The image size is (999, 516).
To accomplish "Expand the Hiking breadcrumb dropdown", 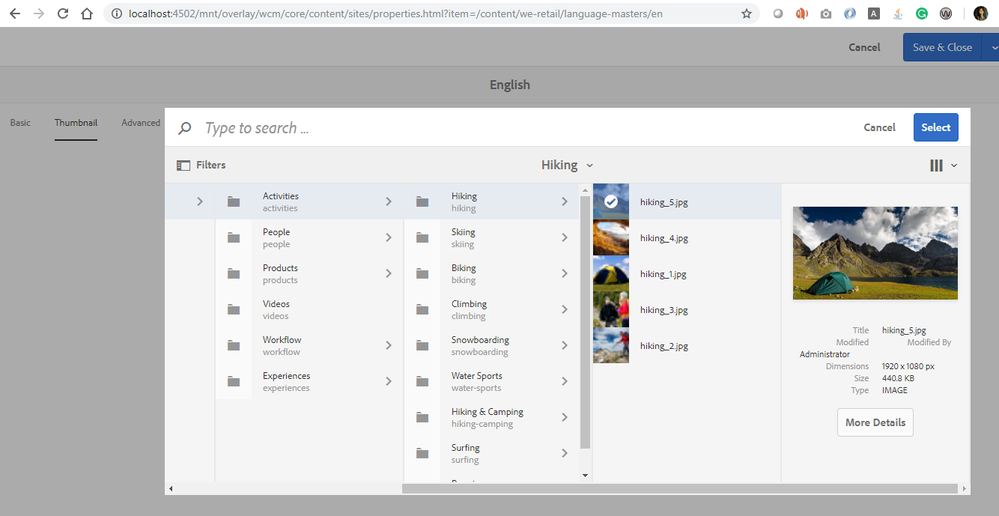I will tap(589, 165).
